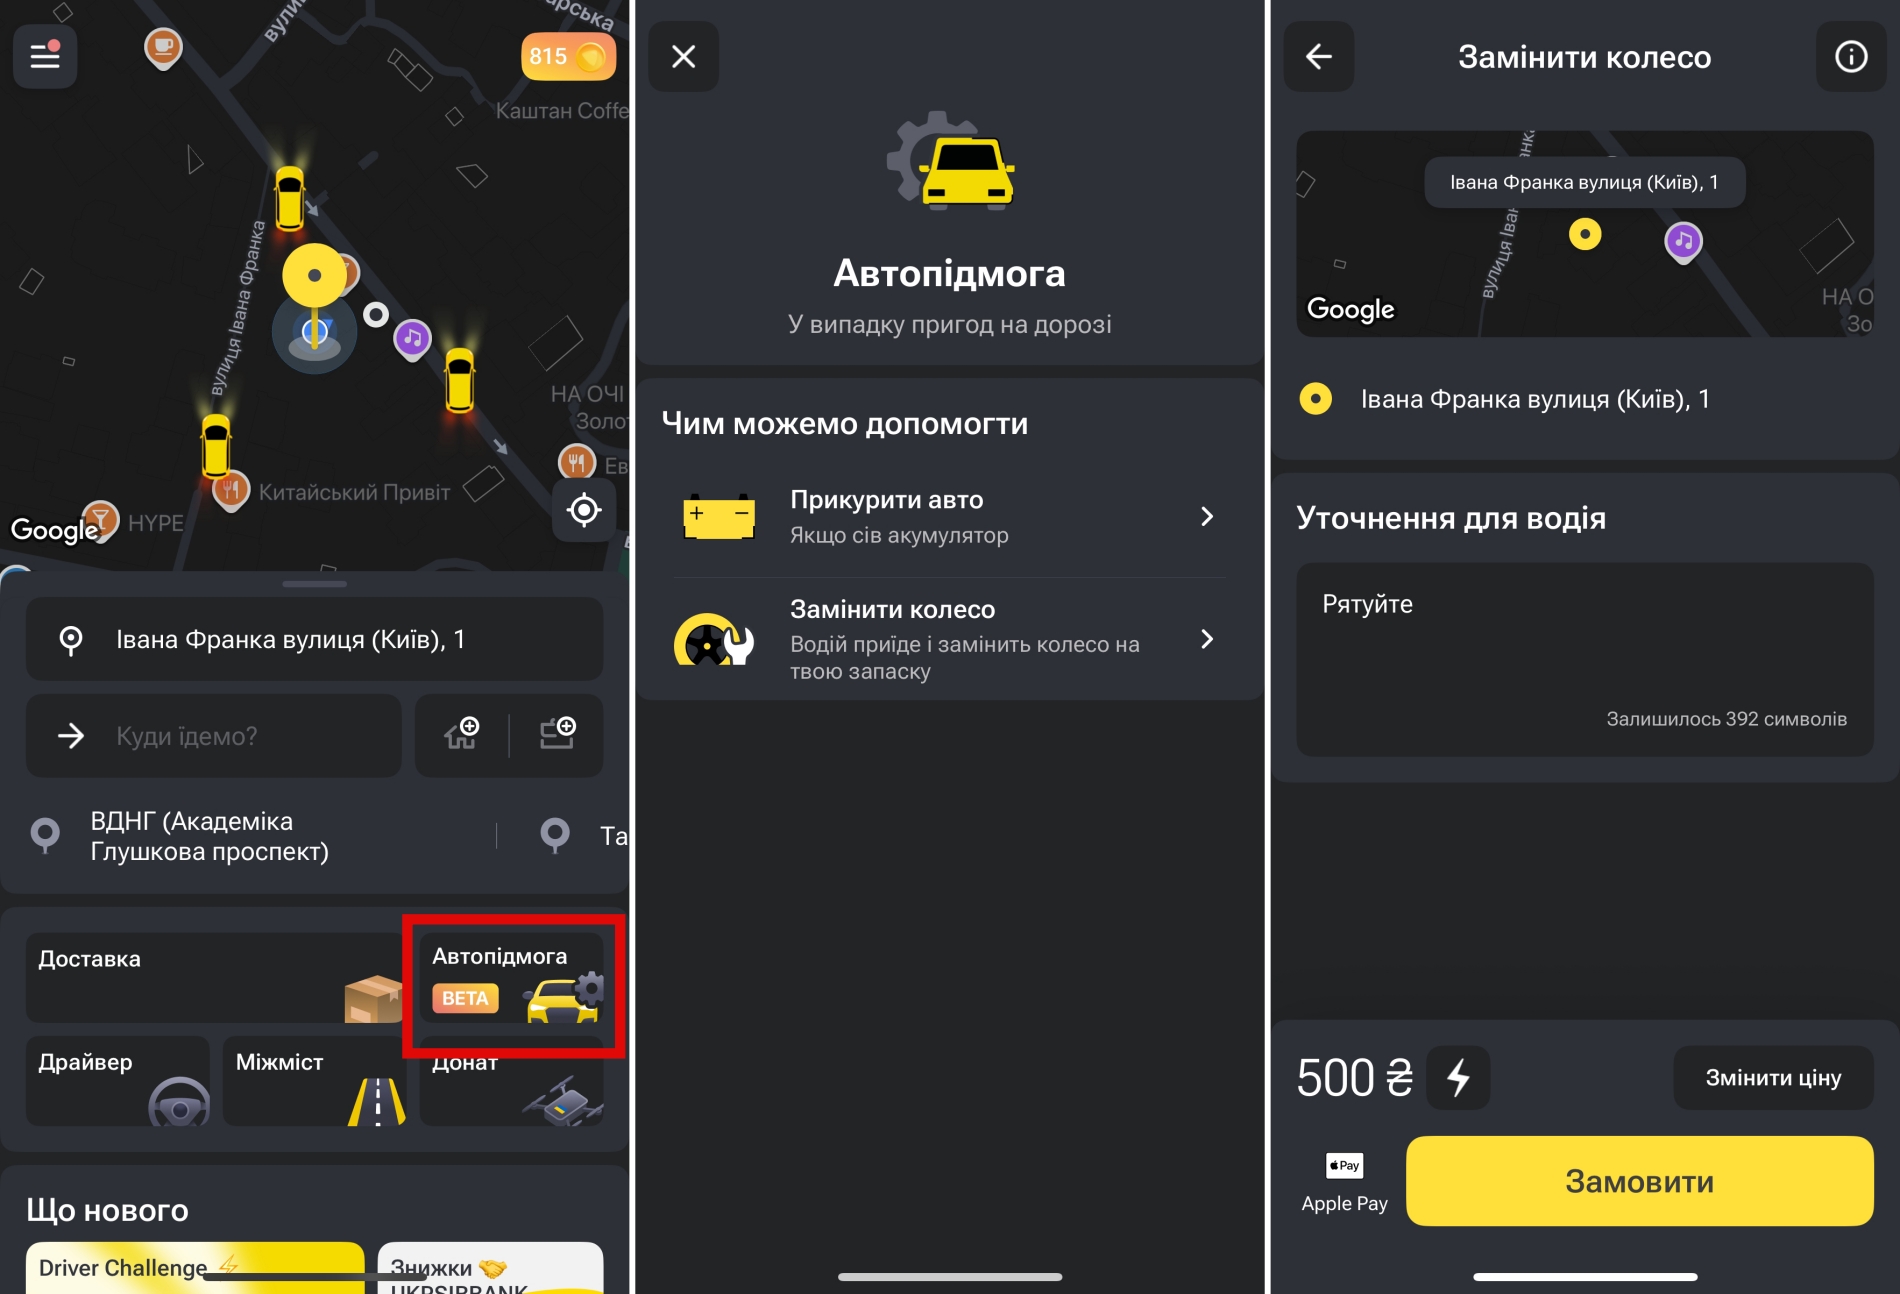Center map with the locate-me icon
Image resolution: width=1900 pixels, height=1294 pixels.
(584, 510)
